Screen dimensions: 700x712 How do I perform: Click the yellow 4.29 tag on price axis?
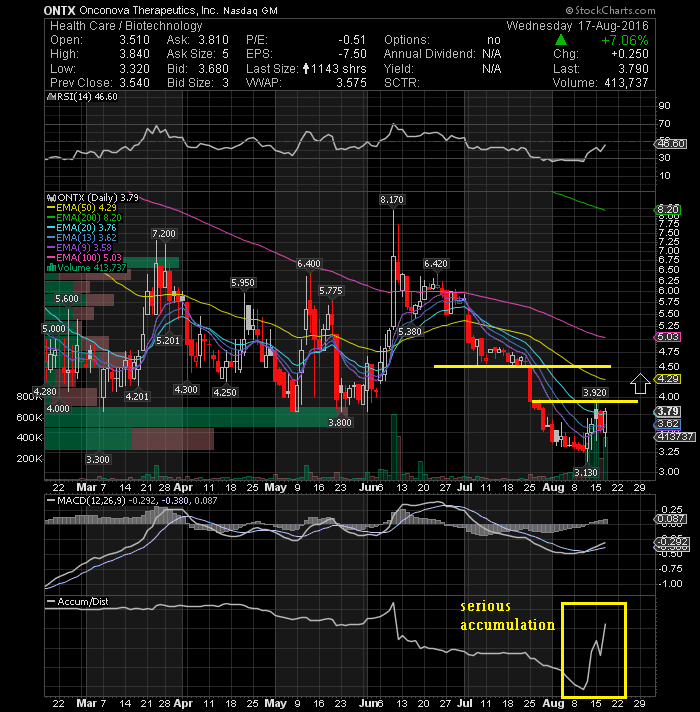coord(668,379)
